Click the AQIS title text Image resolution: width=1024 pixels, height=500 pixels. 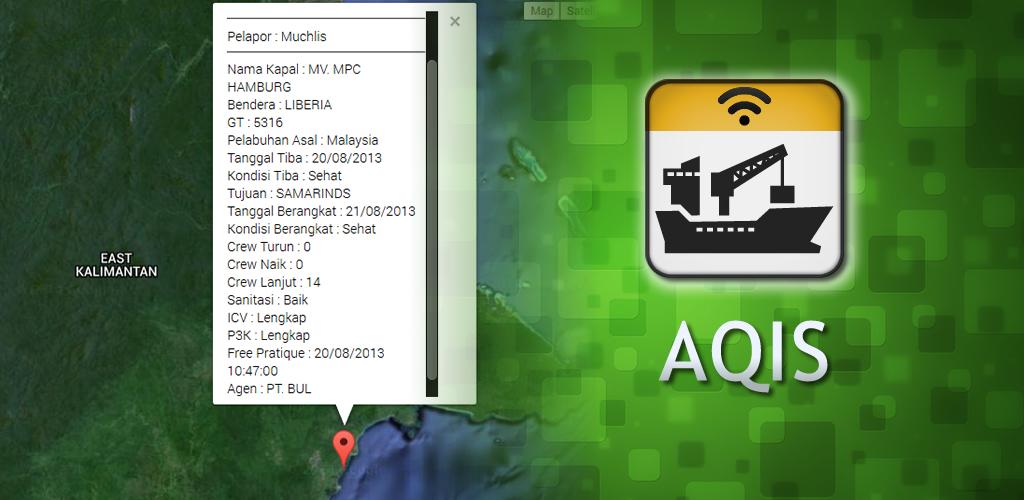744,354
